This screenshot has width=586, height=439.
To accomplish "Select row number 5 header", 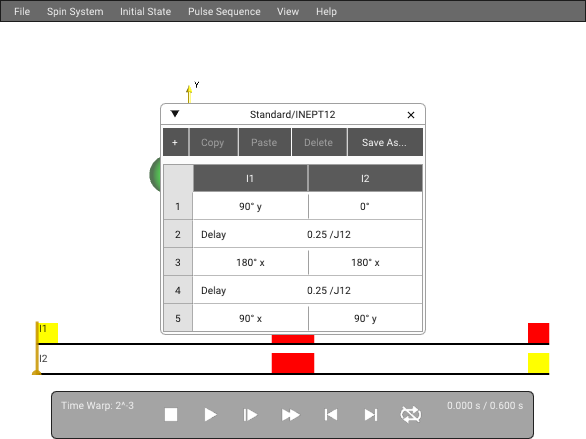I will coord(178,318).
